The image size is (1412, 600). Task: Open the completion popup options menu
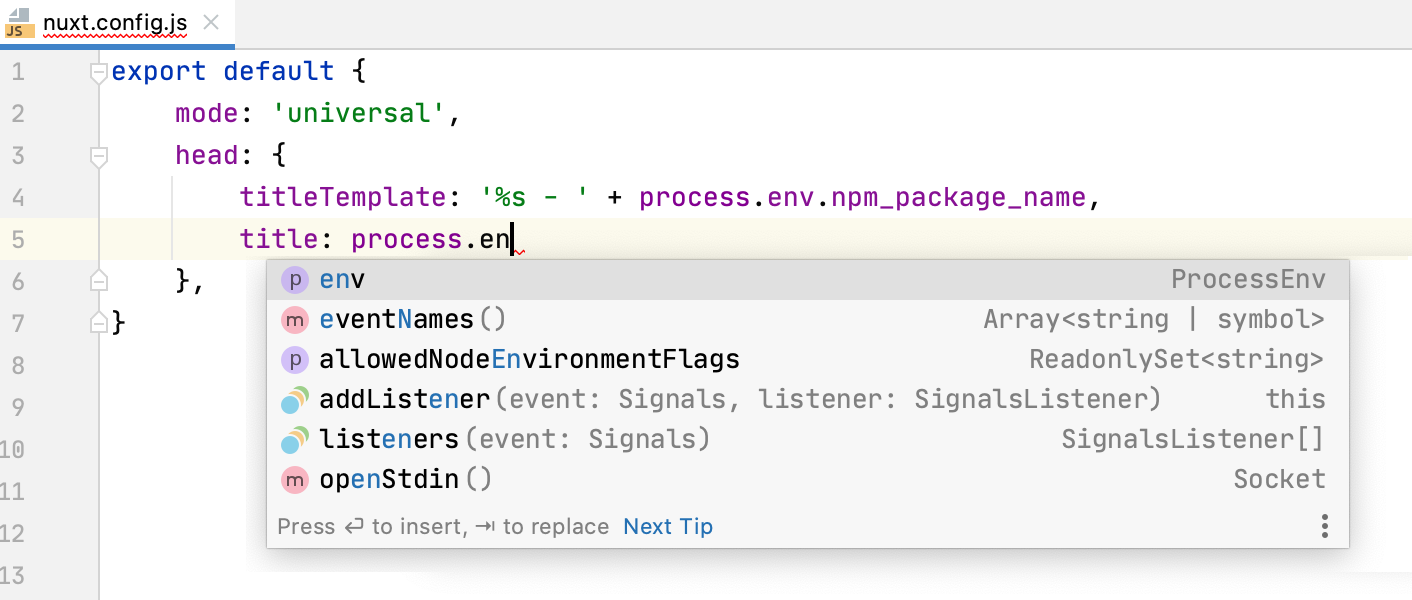(1324, 525)
